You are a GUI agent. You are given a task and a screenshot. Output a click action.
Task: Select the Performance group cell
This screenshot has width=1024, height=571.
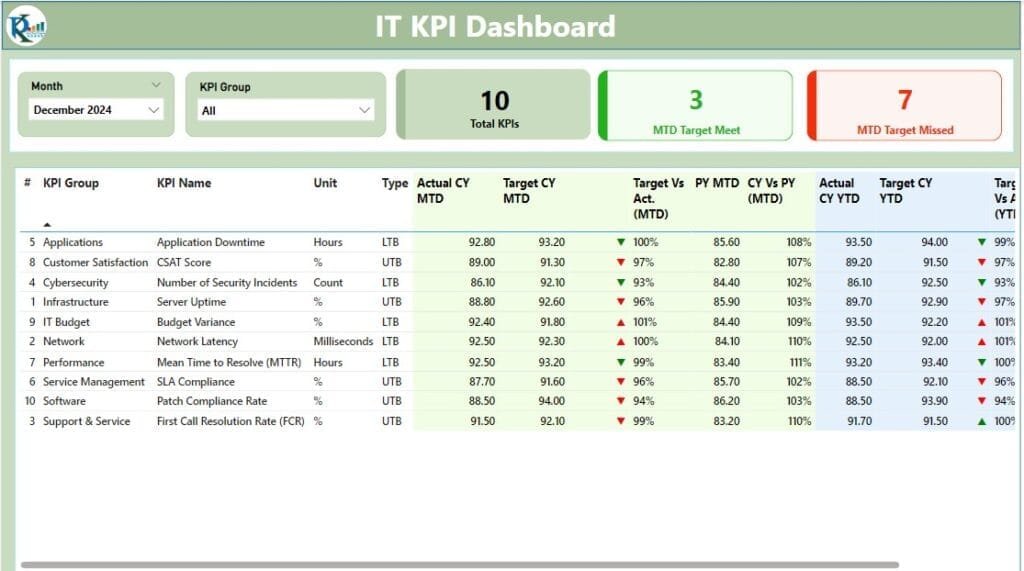pos(73,363)
